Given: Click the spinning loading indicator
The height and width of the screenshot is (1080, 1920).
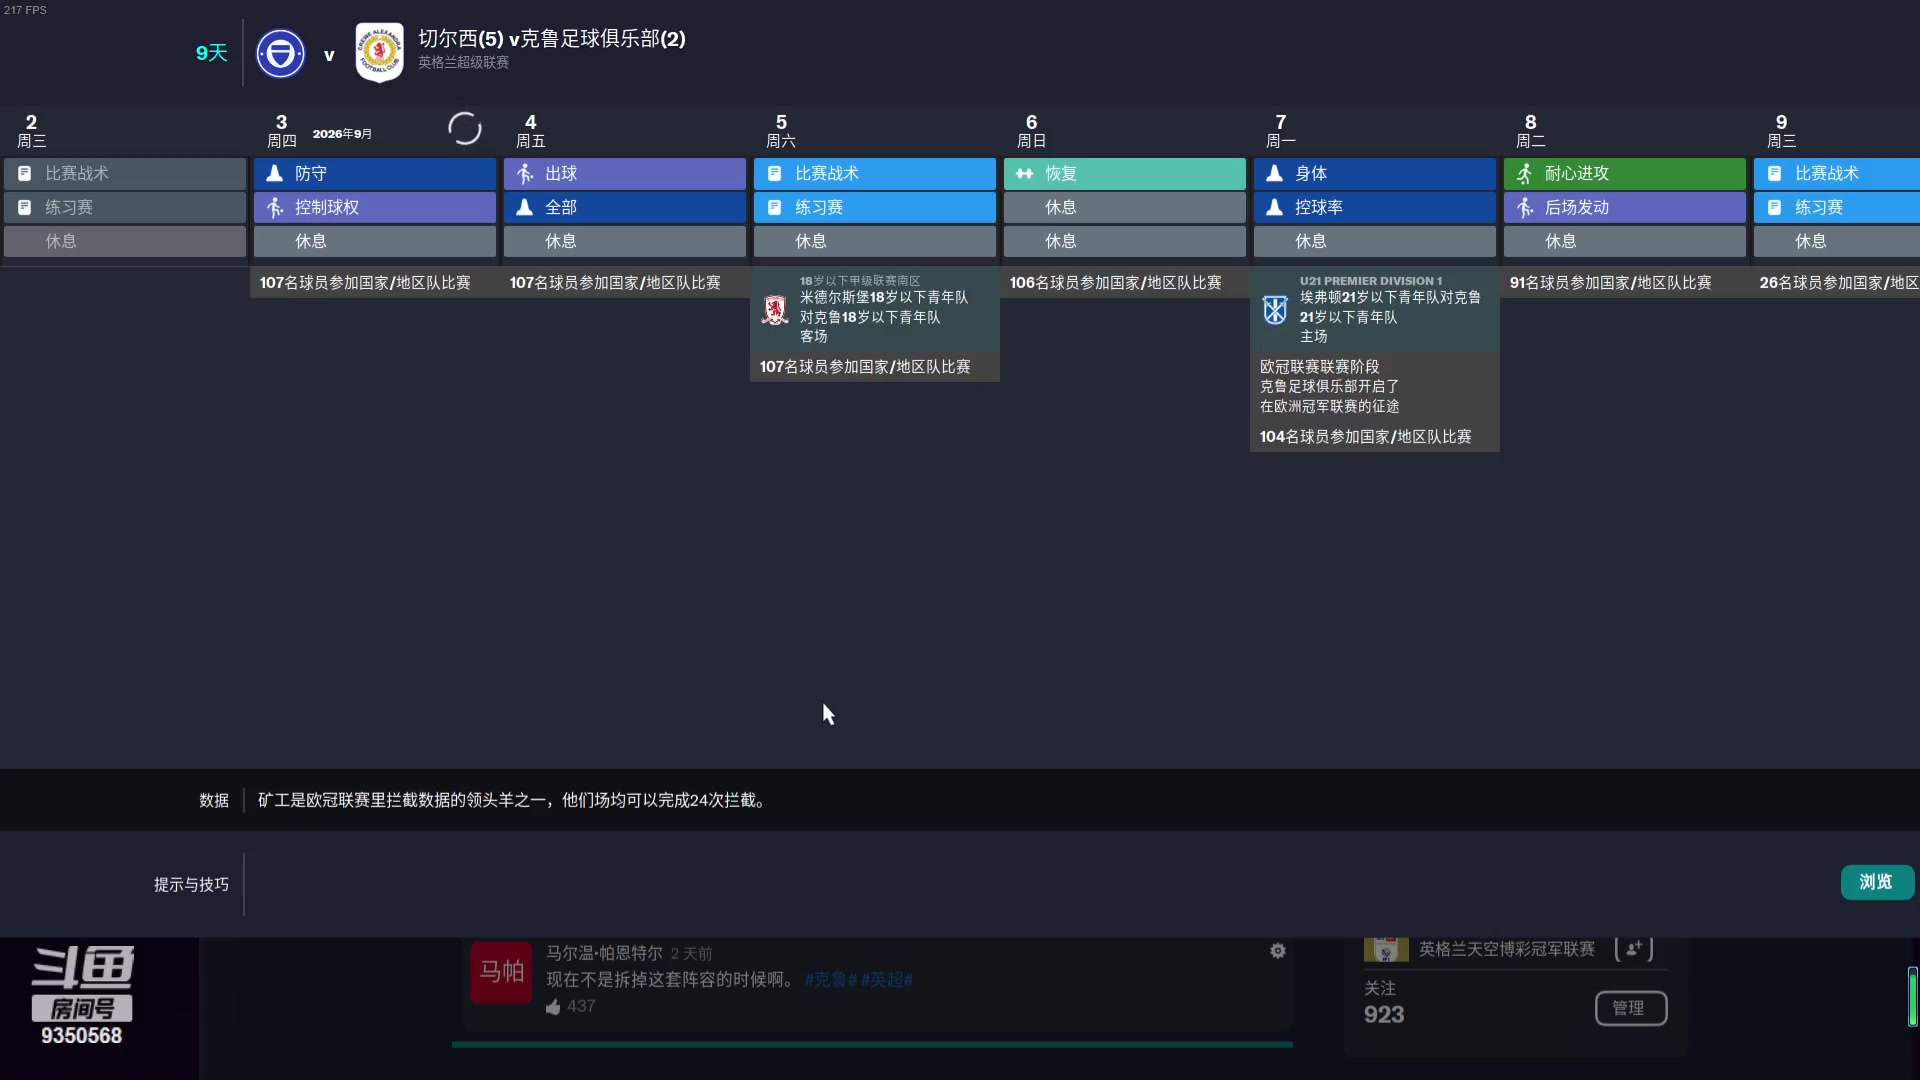Looking at the screenshot, I should point(464,129).
